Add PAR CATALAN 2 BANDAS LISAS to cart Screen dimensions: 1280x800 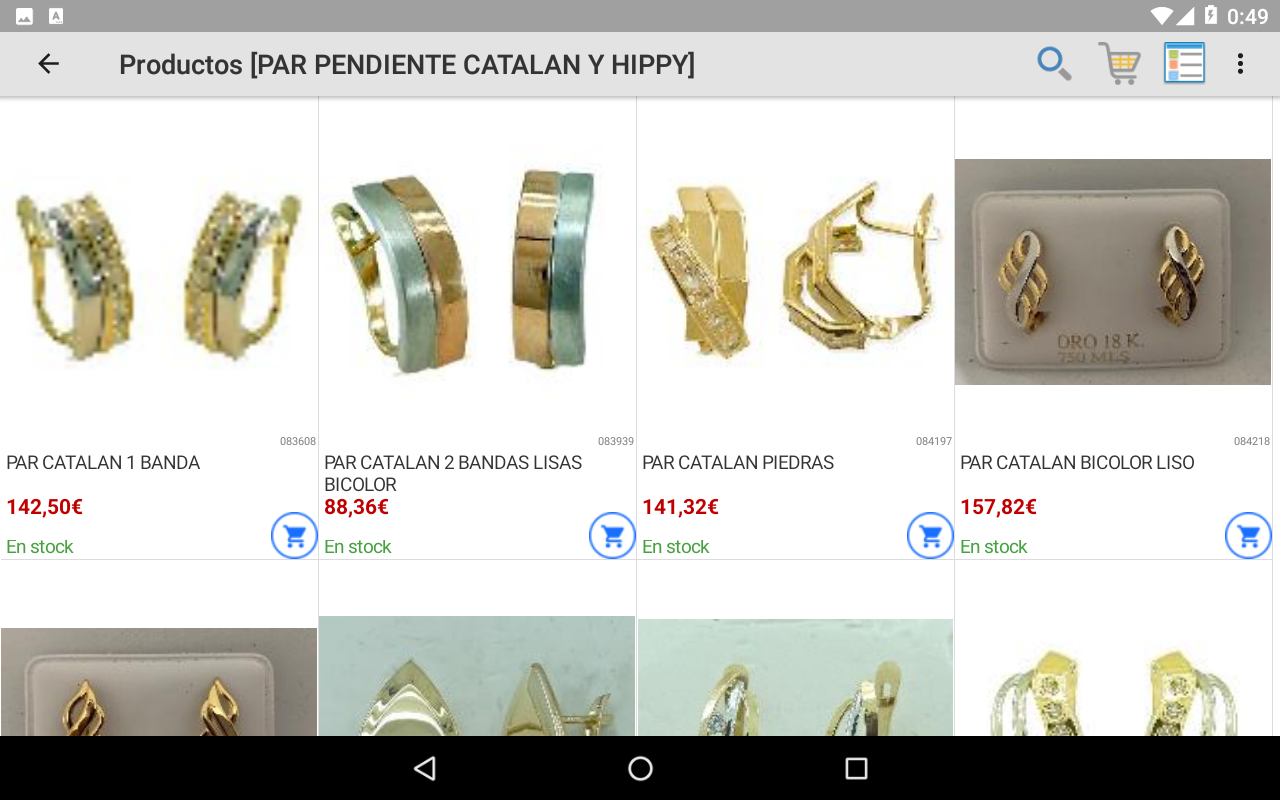[612, 536]
